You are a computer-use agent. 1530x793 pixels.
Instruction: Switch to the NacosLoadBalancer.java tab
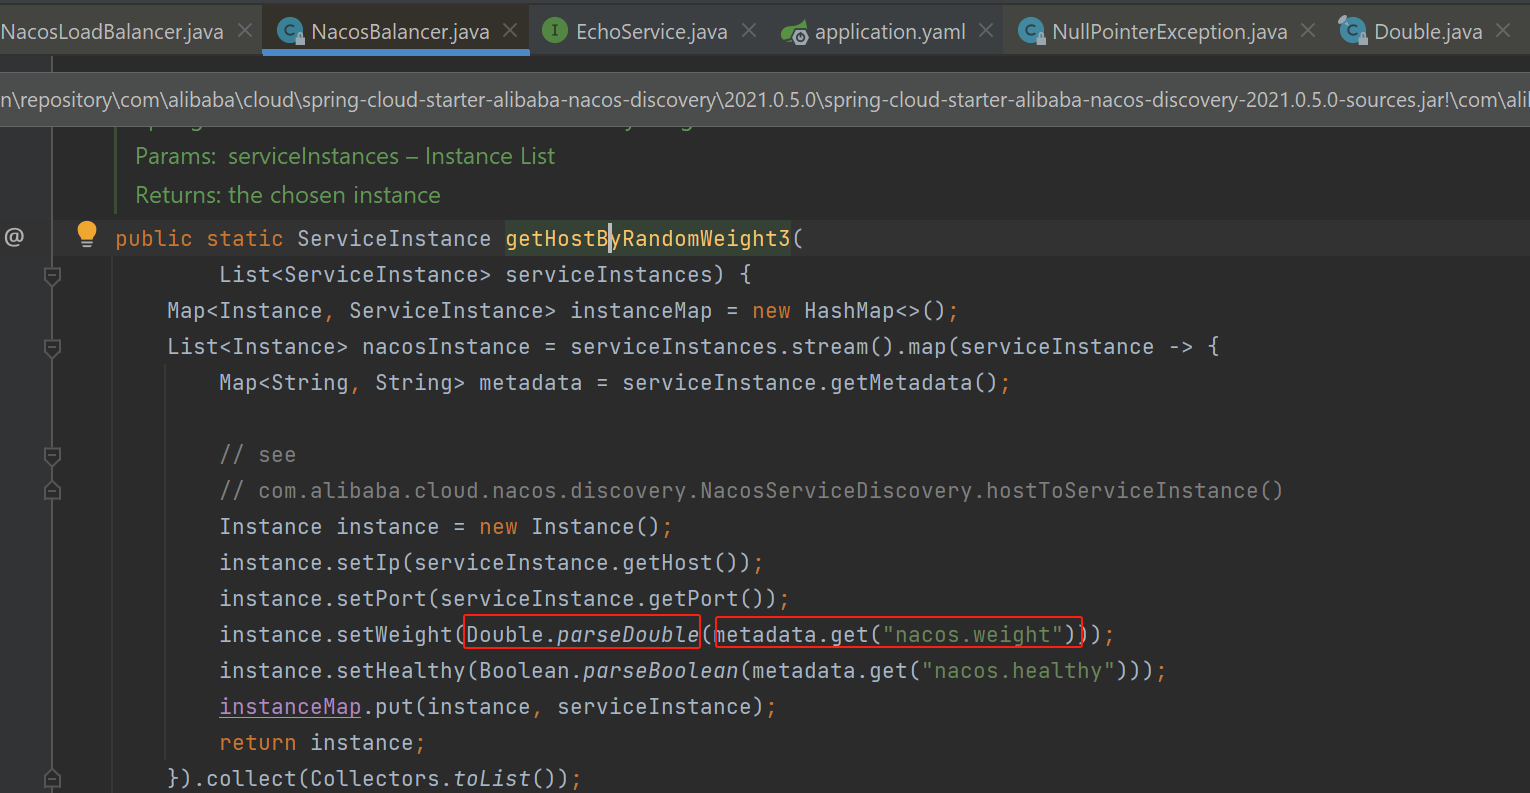click(112, 32)
